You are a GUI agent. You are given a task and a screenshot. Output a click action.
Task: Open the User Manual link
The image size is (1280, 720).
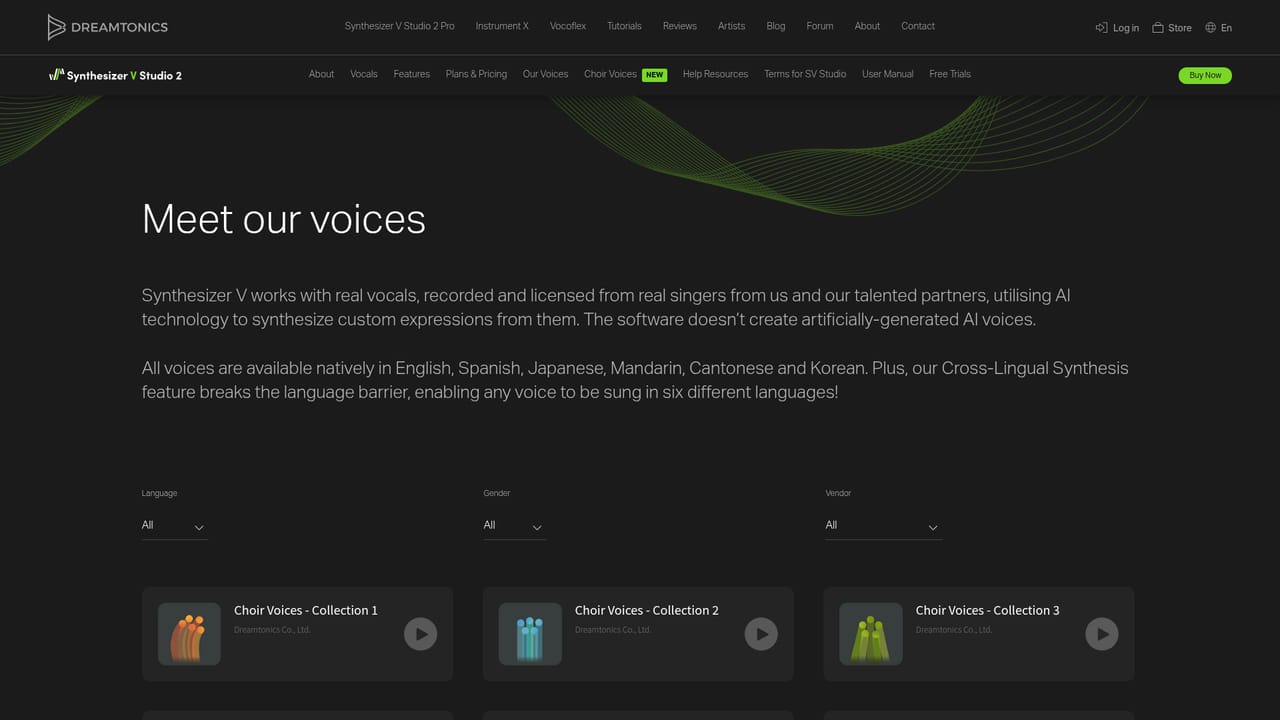[x=888, y=74]
